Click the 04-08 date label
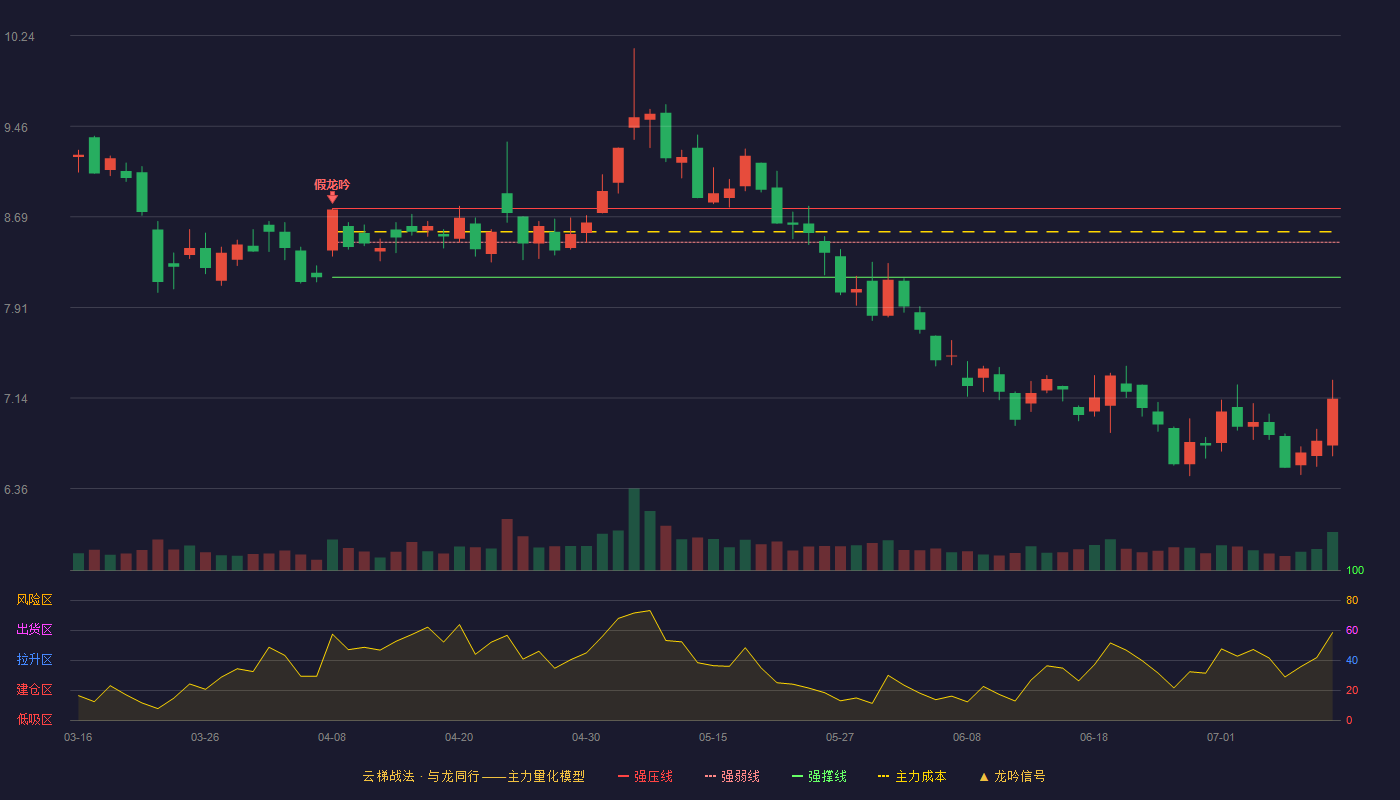1400x800 pixels. [x=332, y=737]
